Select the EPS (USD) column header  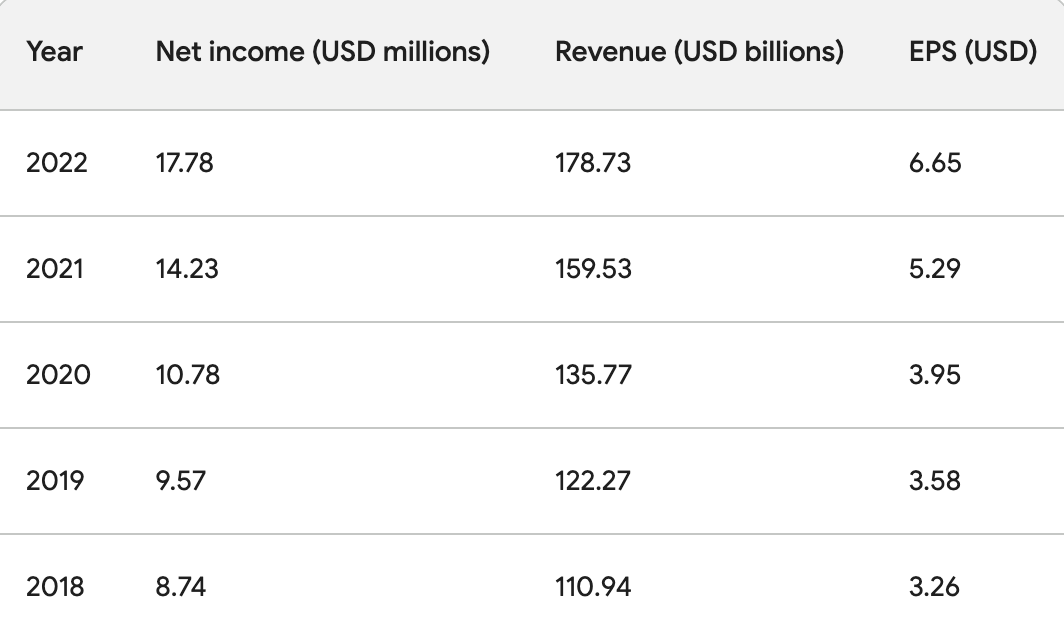pyautogui.click(x=972, y=51)
